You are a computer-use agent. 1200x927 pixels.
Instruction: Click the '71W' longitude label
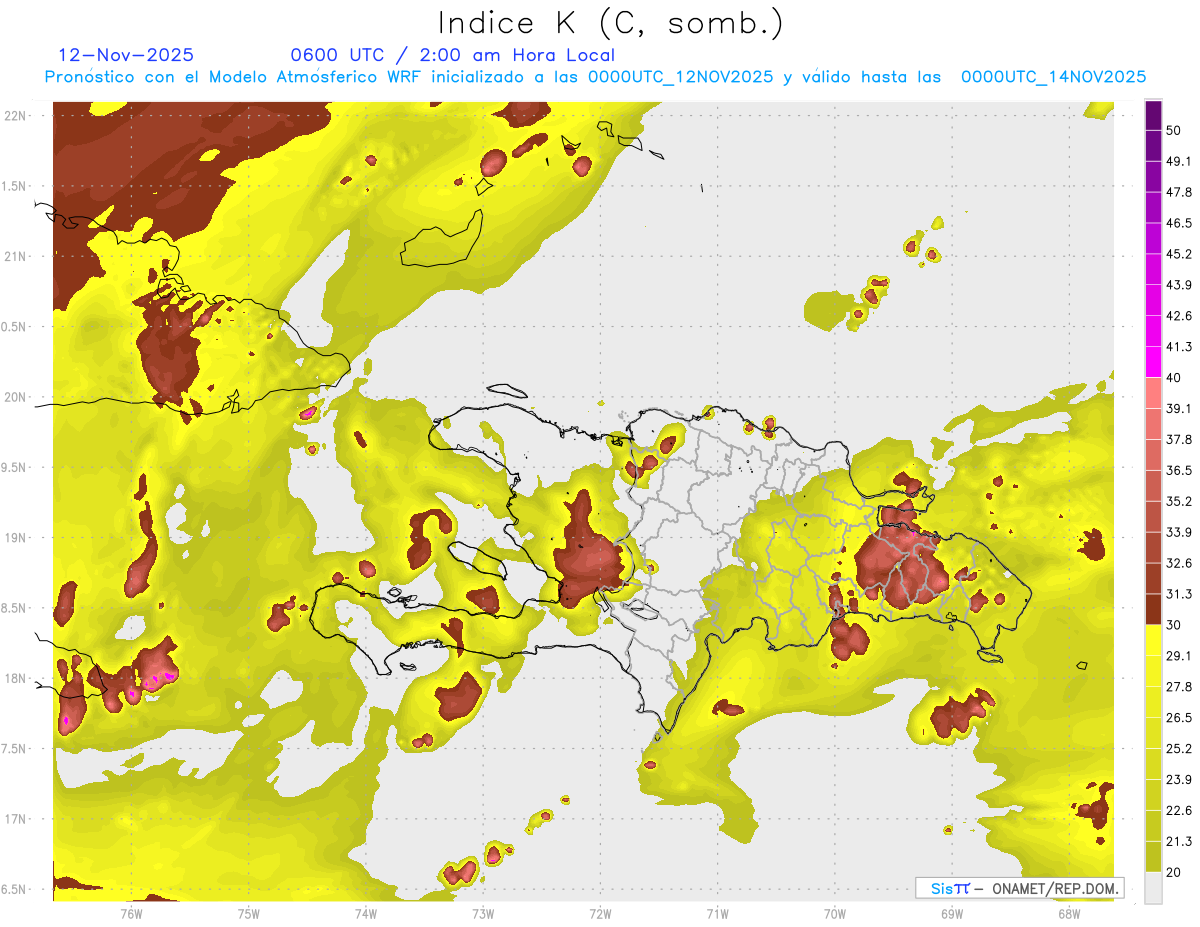pos(717,913)
